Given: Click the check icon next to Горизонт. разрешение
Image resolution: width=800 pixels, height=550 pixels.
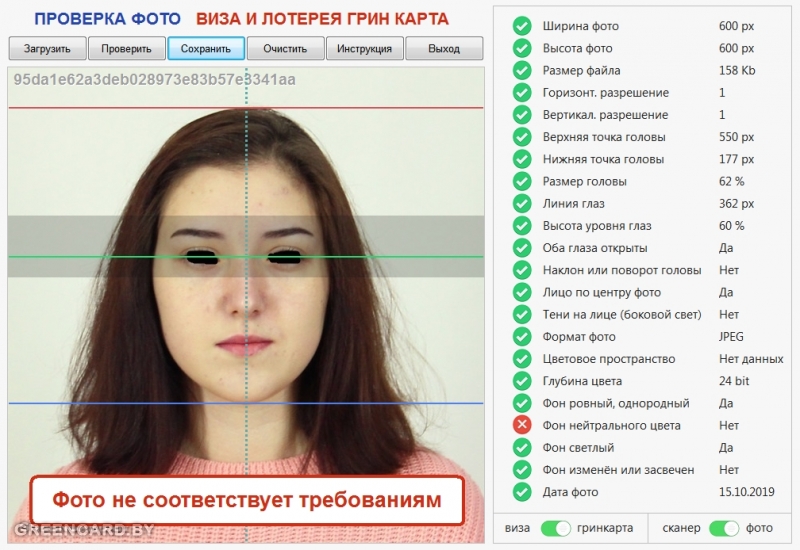Looking at the screenshot, I should point(522,92).
